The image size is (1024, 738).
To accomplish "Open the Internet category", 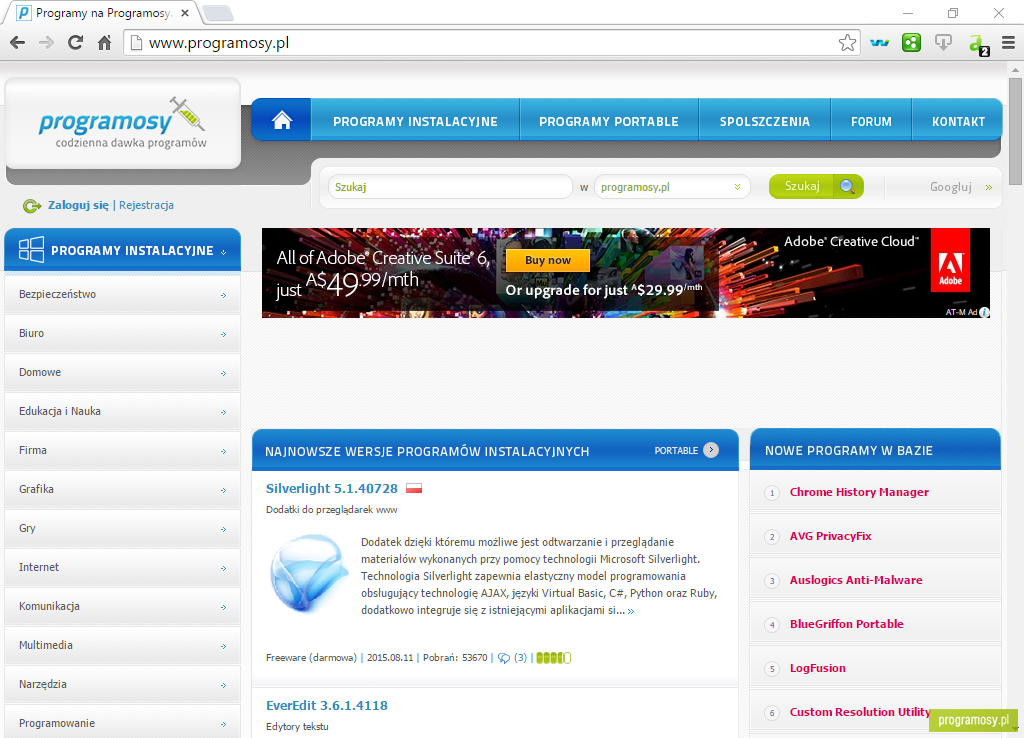I will coord(122,568).
